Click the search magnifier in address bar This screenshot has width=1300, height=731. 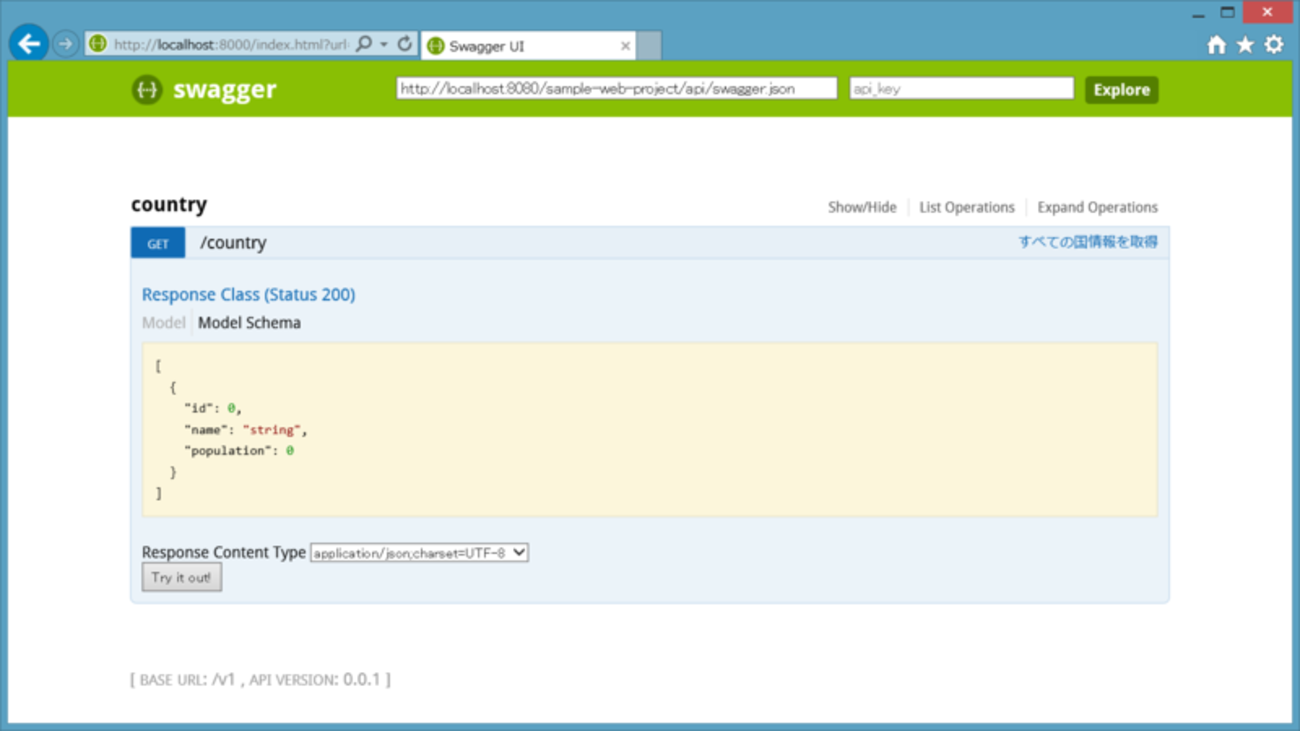[x=364, y=44]
